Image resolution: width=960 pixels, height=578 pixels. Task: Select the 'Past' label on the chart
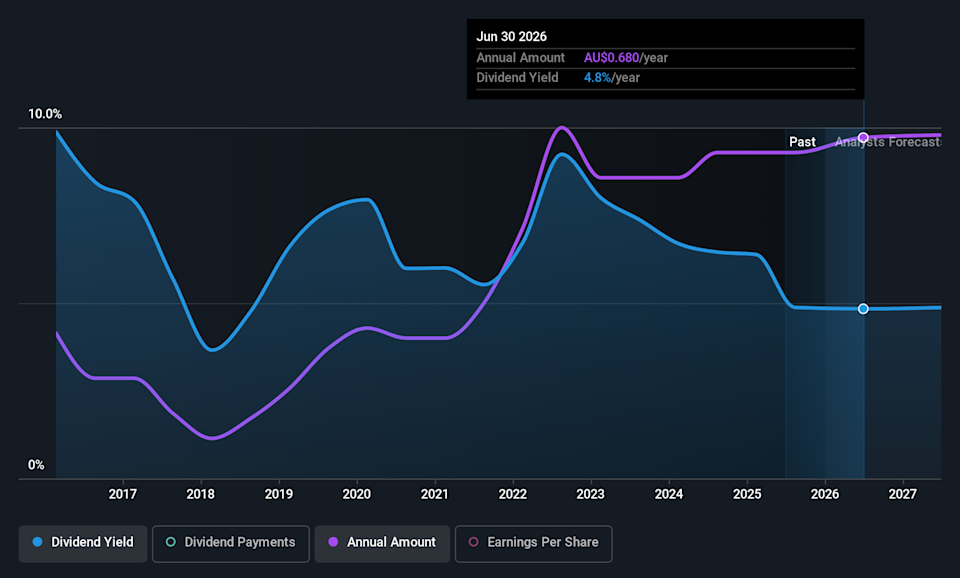(802, 142)
